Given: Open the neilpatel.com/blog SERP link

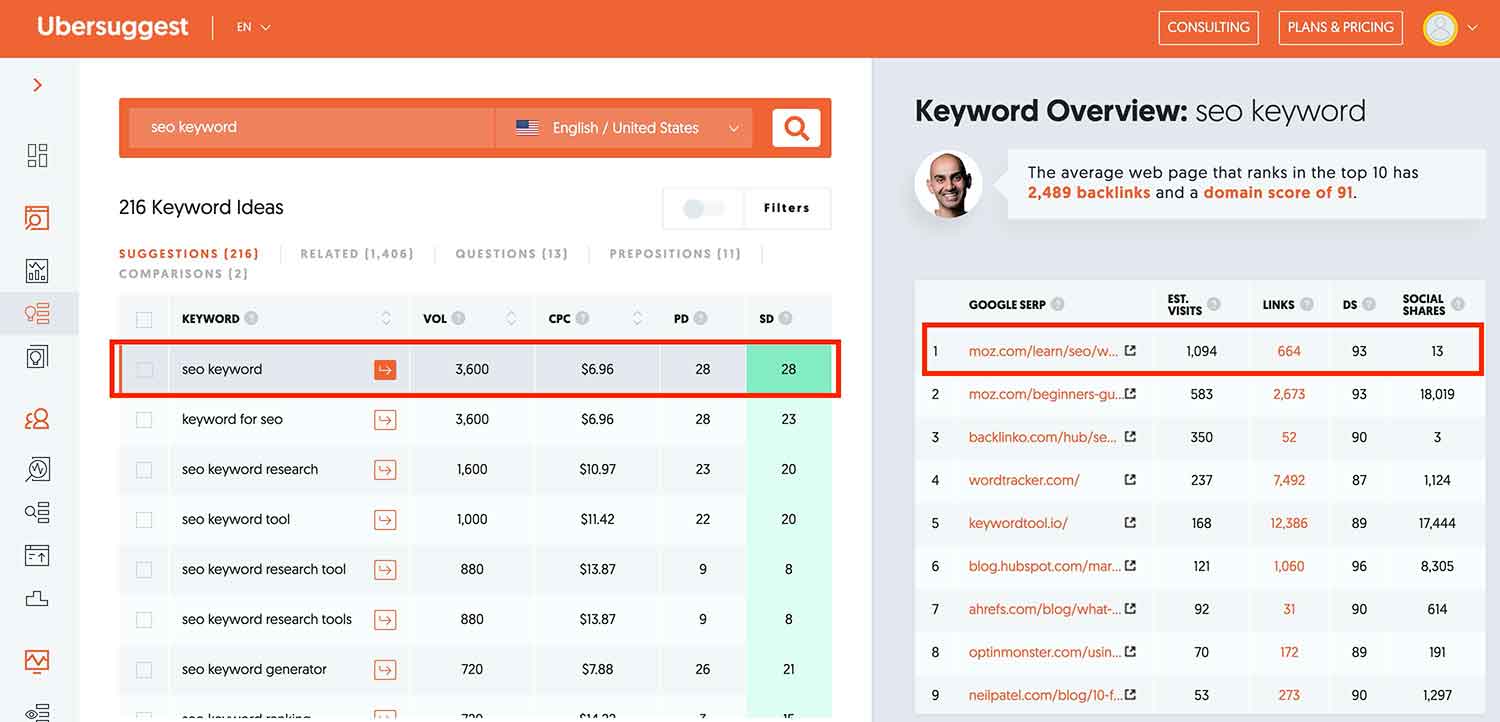Looking at the screenshot, I should tap(1044, 695).
